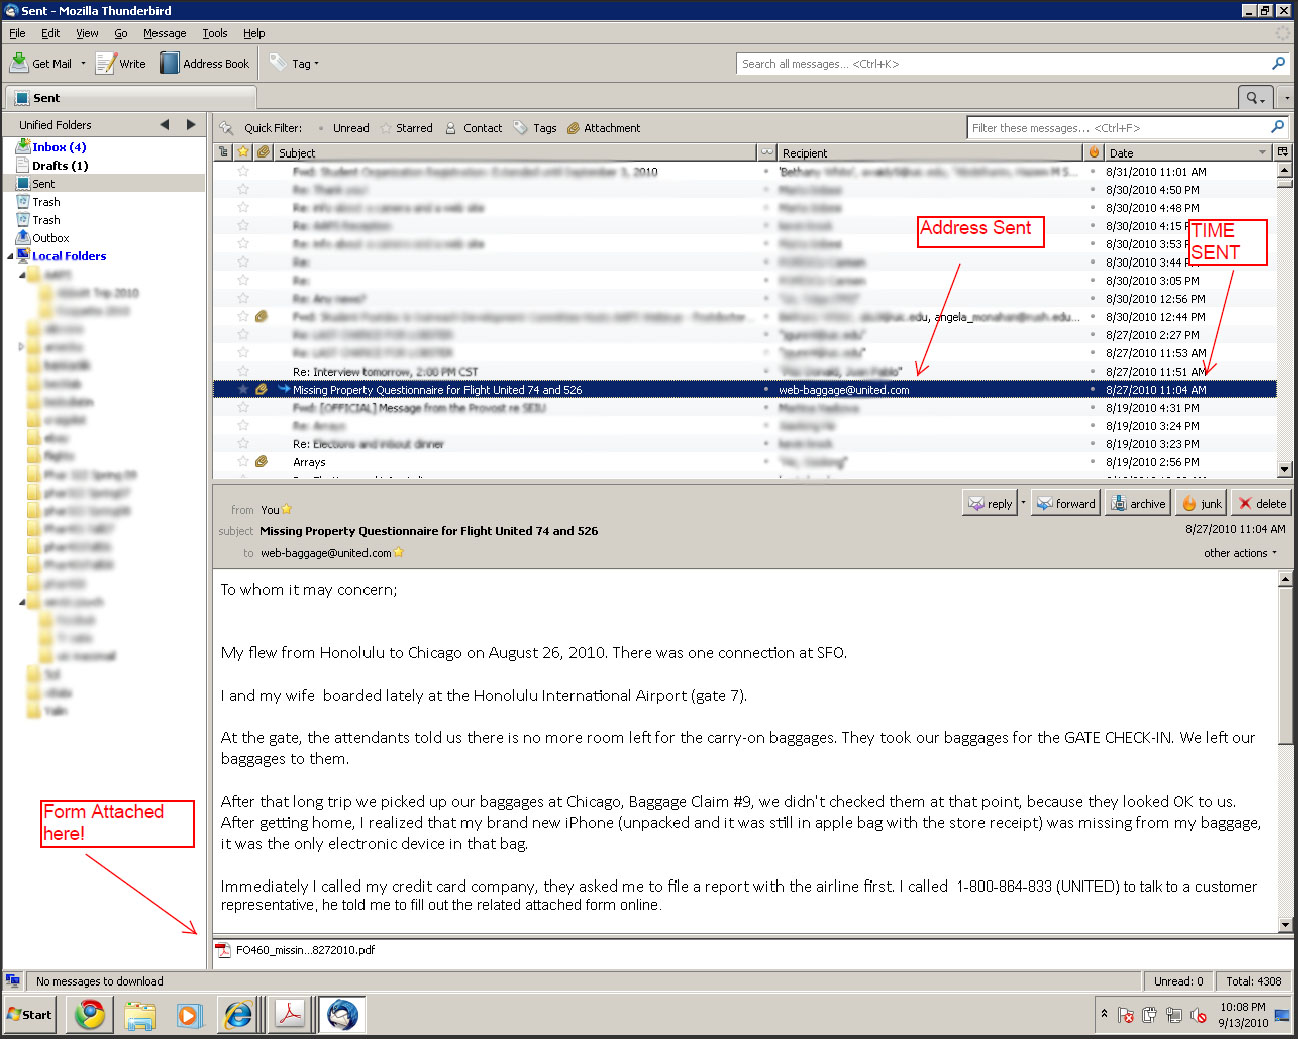Open the FO460_missin...8272010.pdf attachment

coord(296,950)
